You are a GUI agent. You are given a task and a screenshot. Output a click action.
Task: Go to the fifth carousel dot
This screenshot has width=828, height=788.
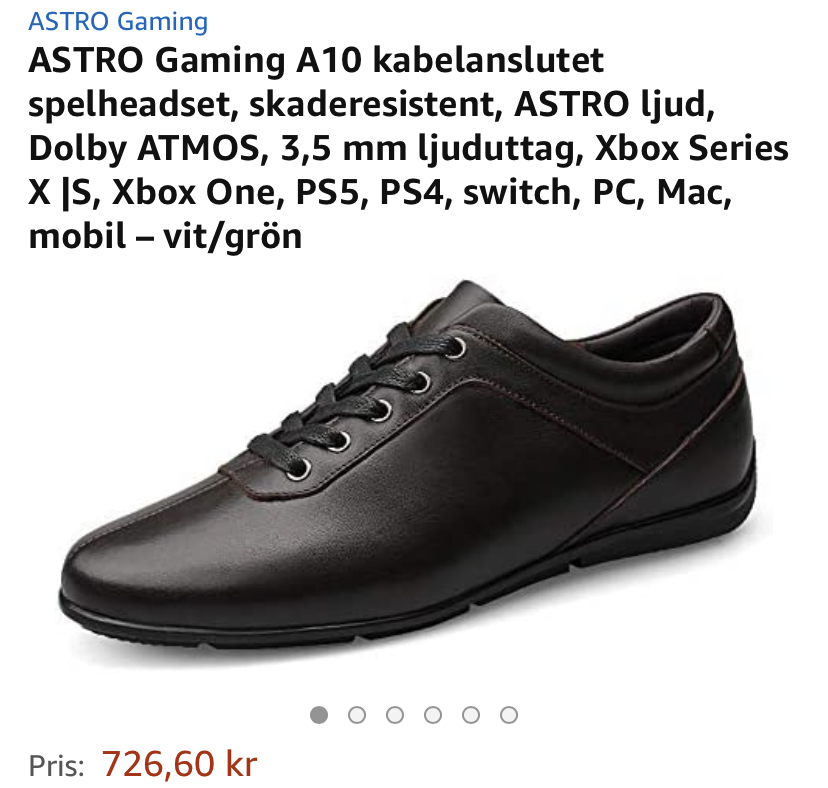click(471, 715)
